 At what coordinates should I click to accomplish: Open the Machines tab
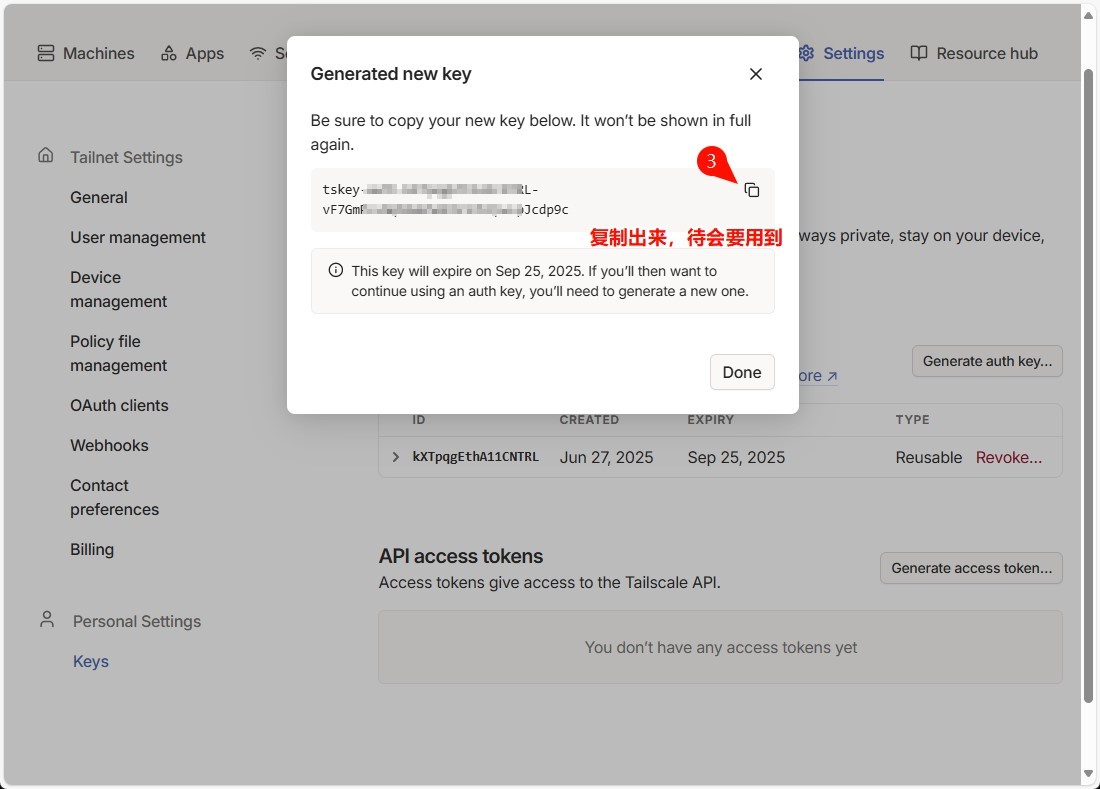86,53
